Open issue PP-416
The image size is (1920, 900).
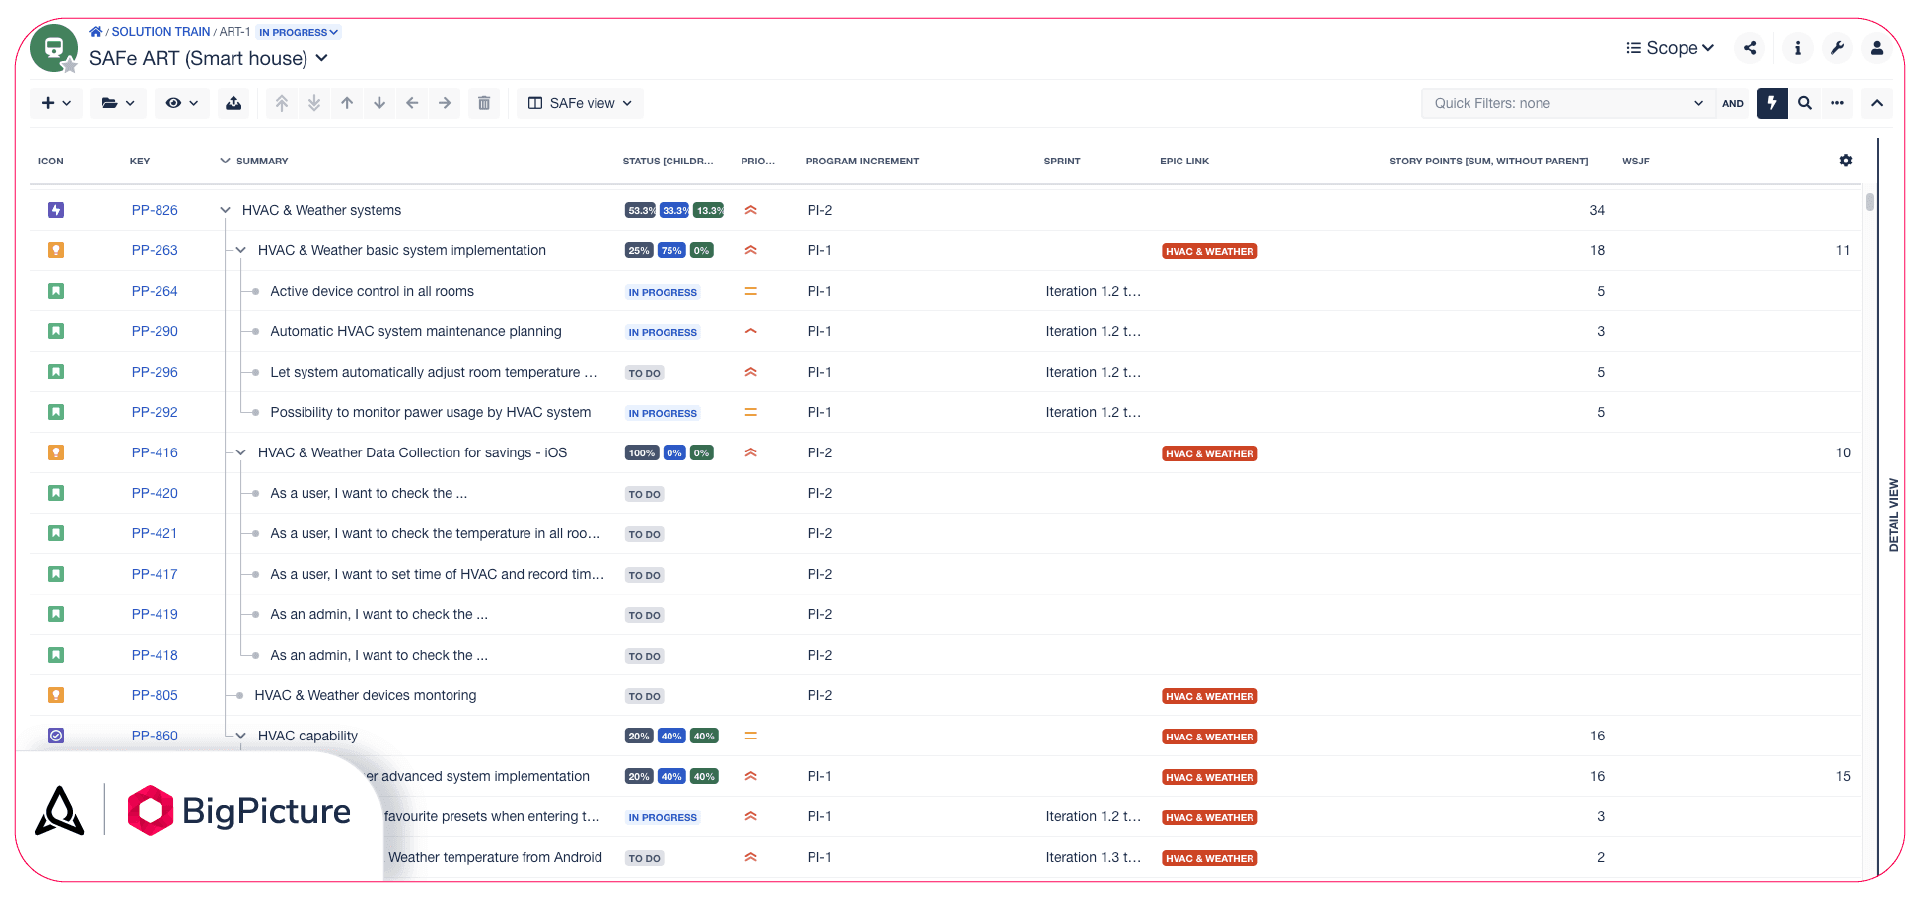pyautogui.click(x=155, y=452)
